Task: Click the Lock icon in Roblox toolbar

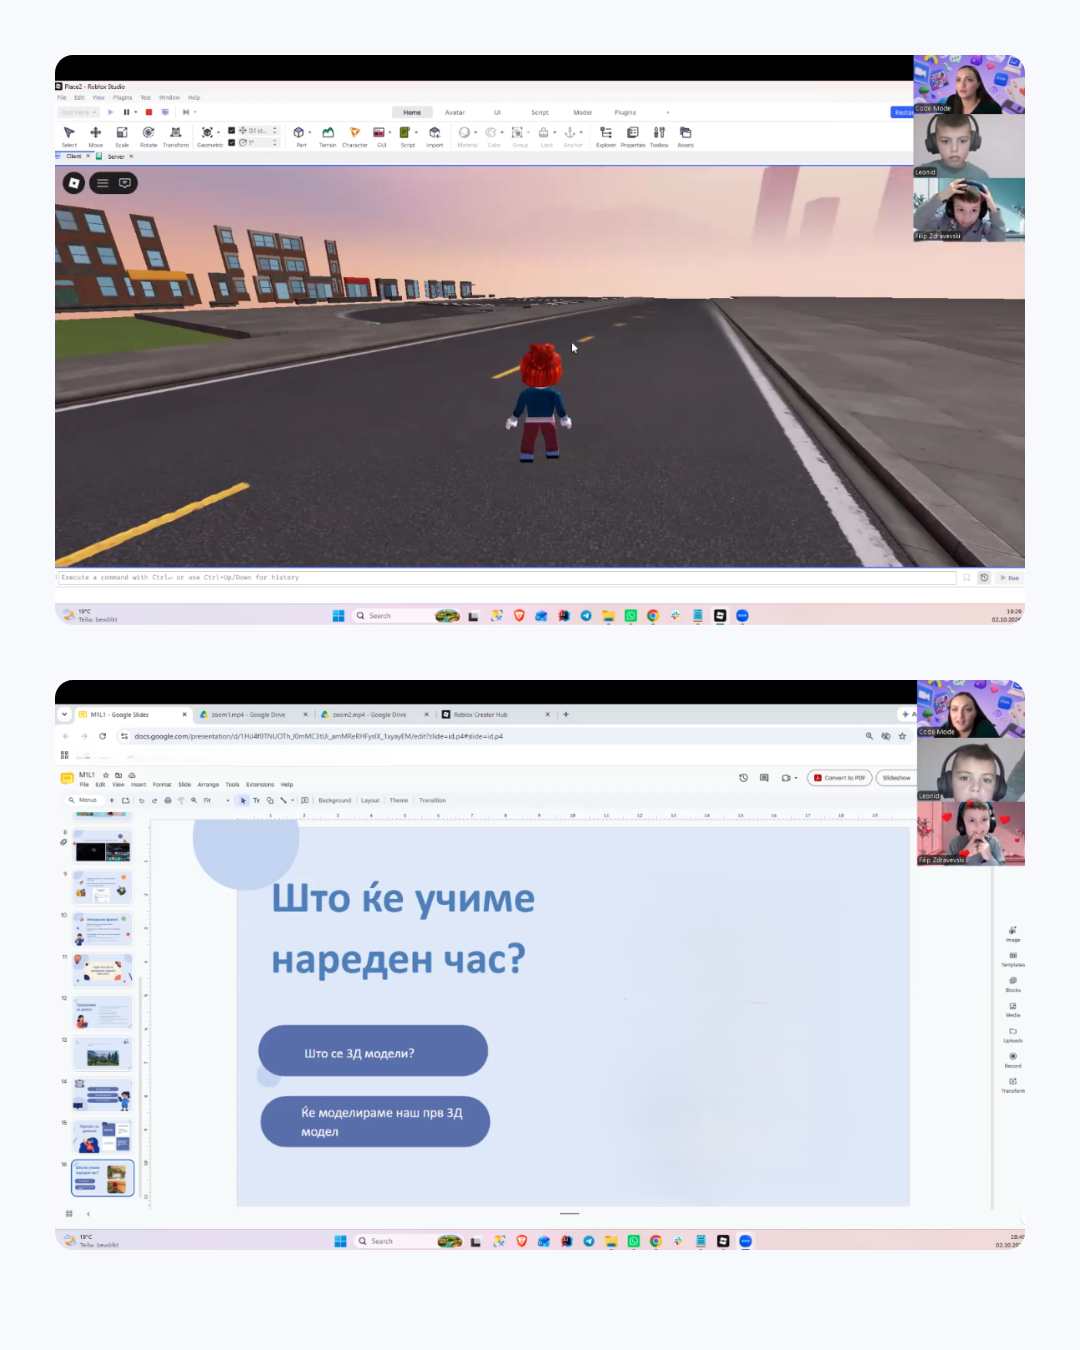Action: [x=544, y=132]
